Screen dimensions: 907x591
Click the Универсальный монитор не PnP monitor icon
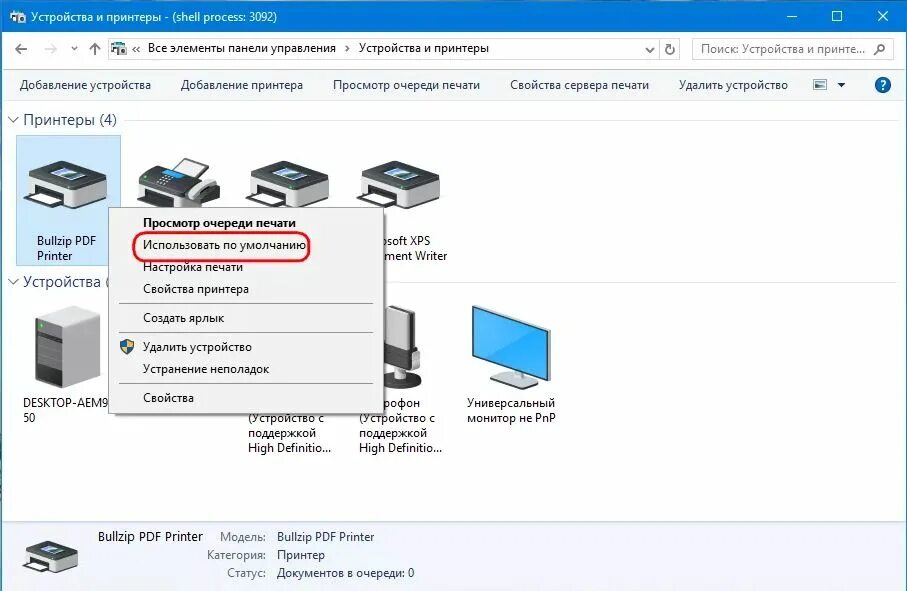[x=510, y=340]
